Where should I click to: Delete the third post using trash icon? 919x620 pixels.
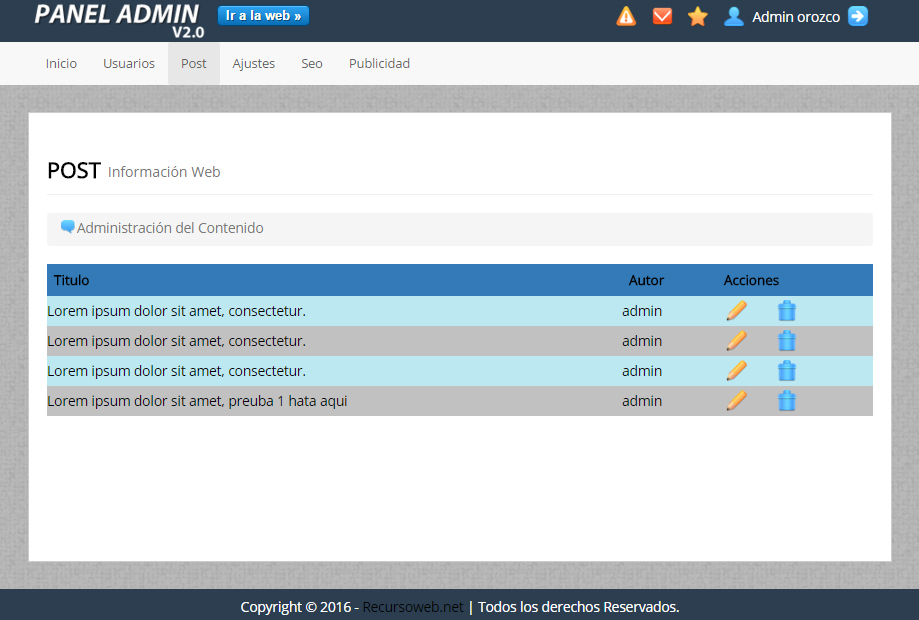[787, 371]
